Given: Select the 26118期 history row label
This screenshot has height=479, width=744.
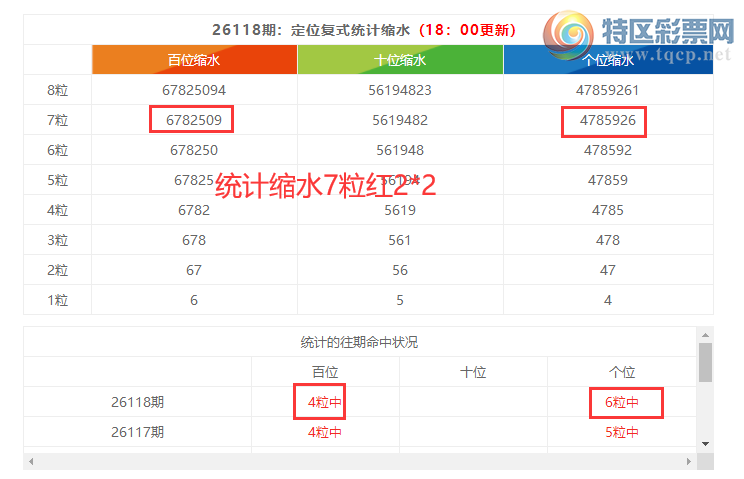Looking at the screenshot, I should pos(138,402).
